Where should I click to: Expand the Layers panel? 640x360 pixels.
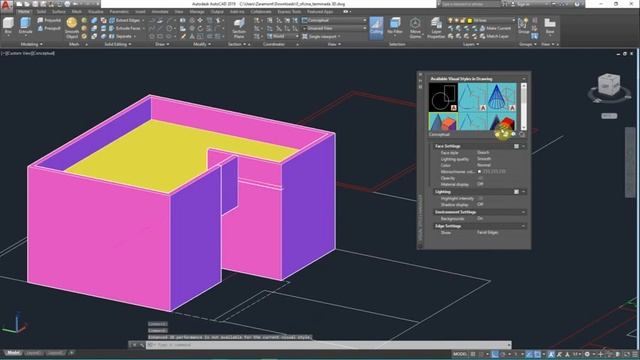tap(471, 44)
